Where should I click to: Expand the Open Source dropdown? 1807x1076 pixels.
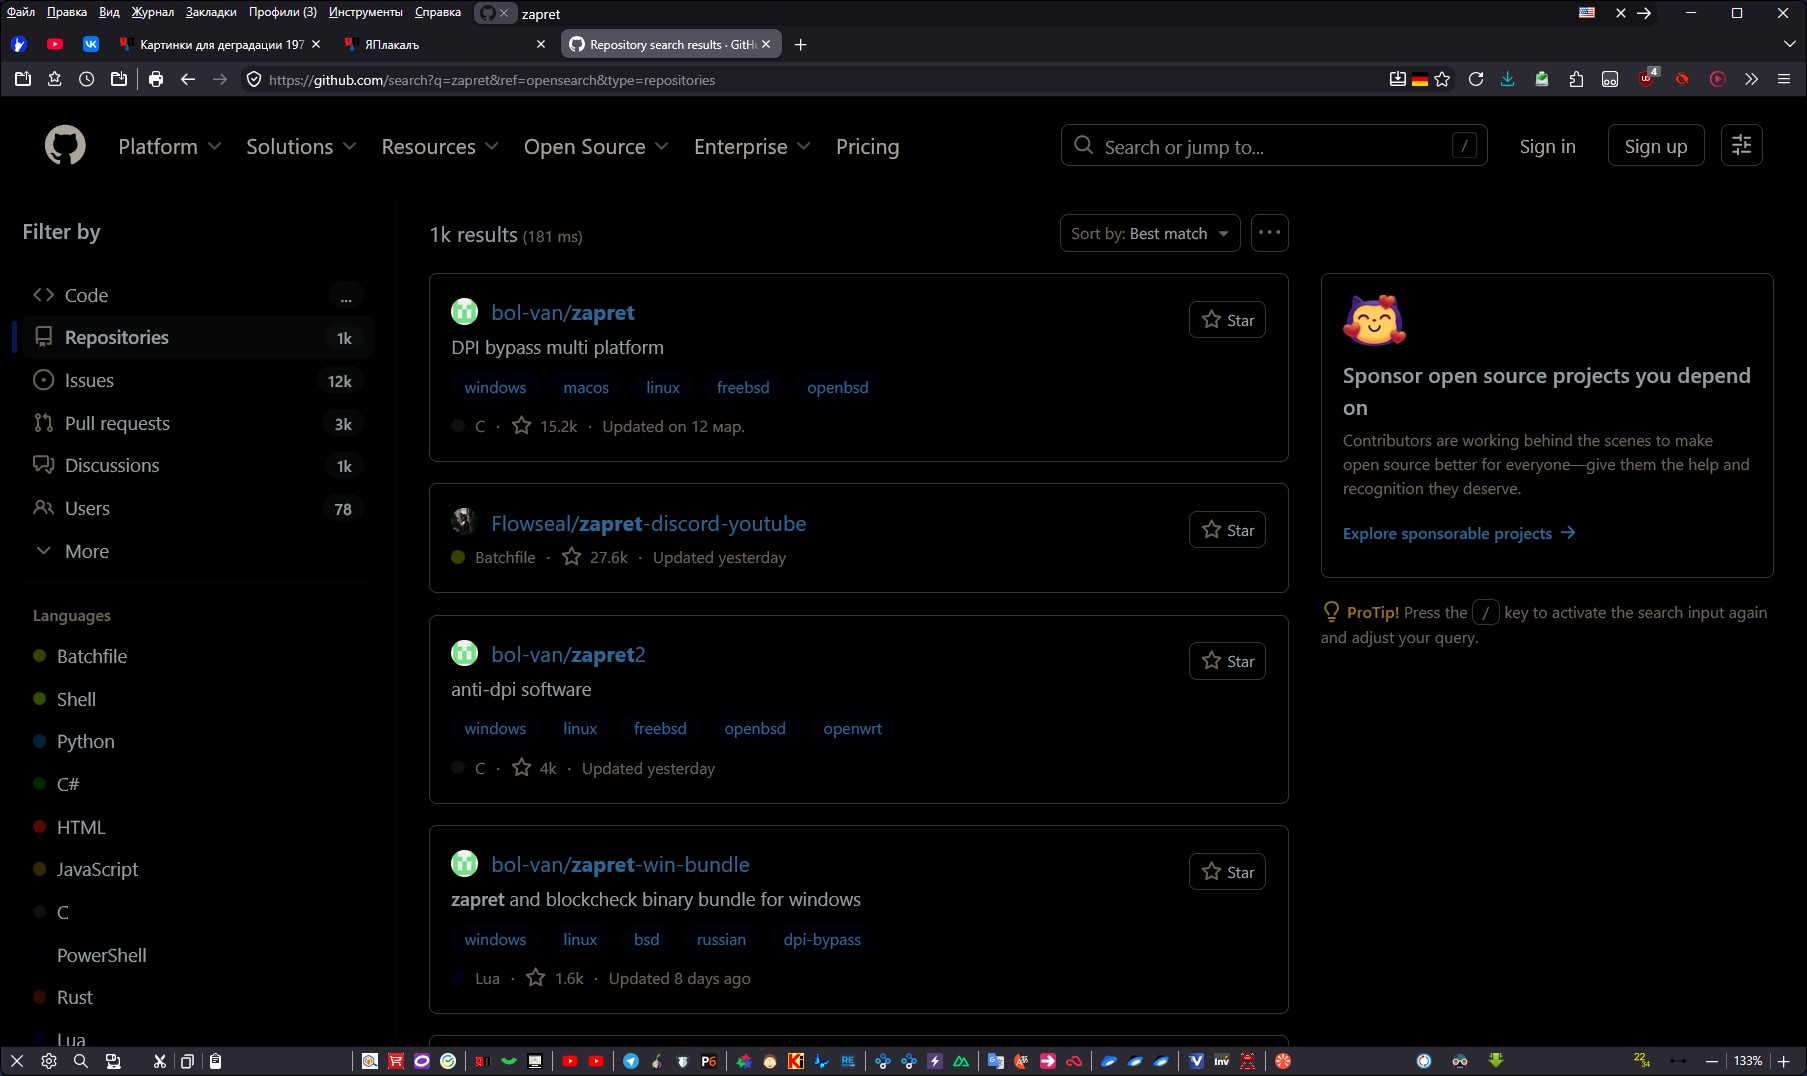[x=596, y=146]
